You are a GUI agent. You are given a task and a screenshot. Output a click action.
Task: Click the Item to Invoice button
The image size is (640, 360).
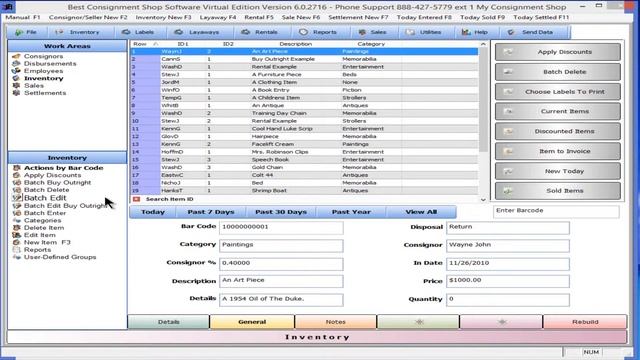pyautogui.click(x=558, y=151)
